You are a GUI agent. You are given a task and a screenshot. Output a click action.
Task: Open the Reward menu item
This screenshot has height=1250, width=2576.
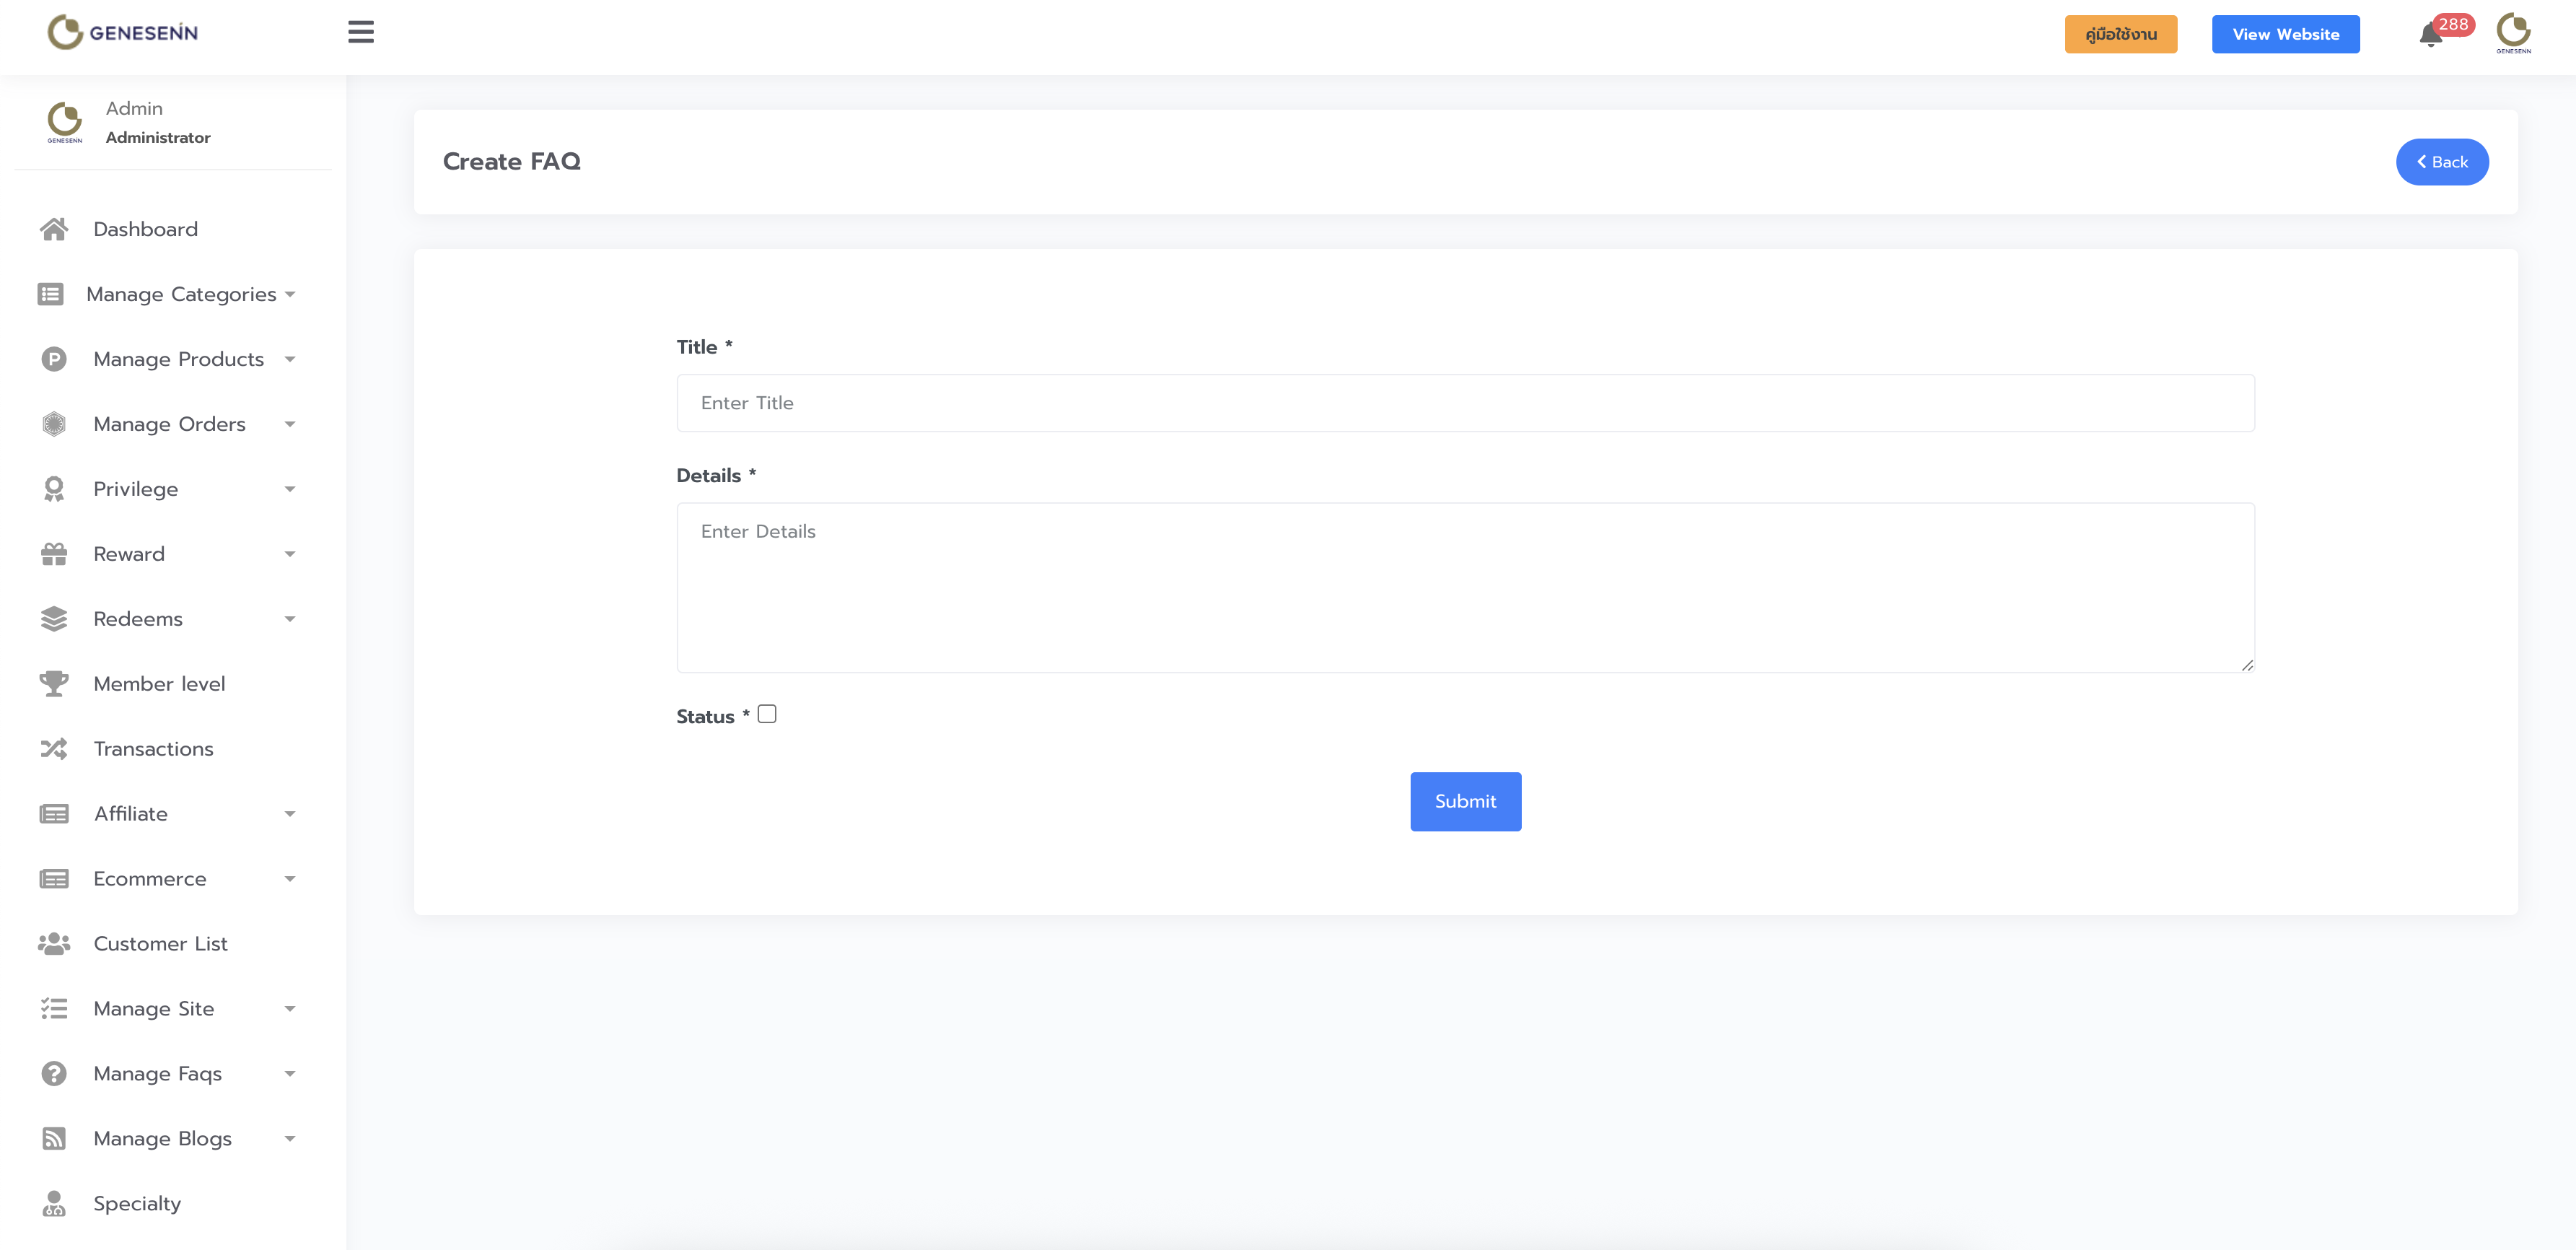pyautogui.click(x=129, y=554)
